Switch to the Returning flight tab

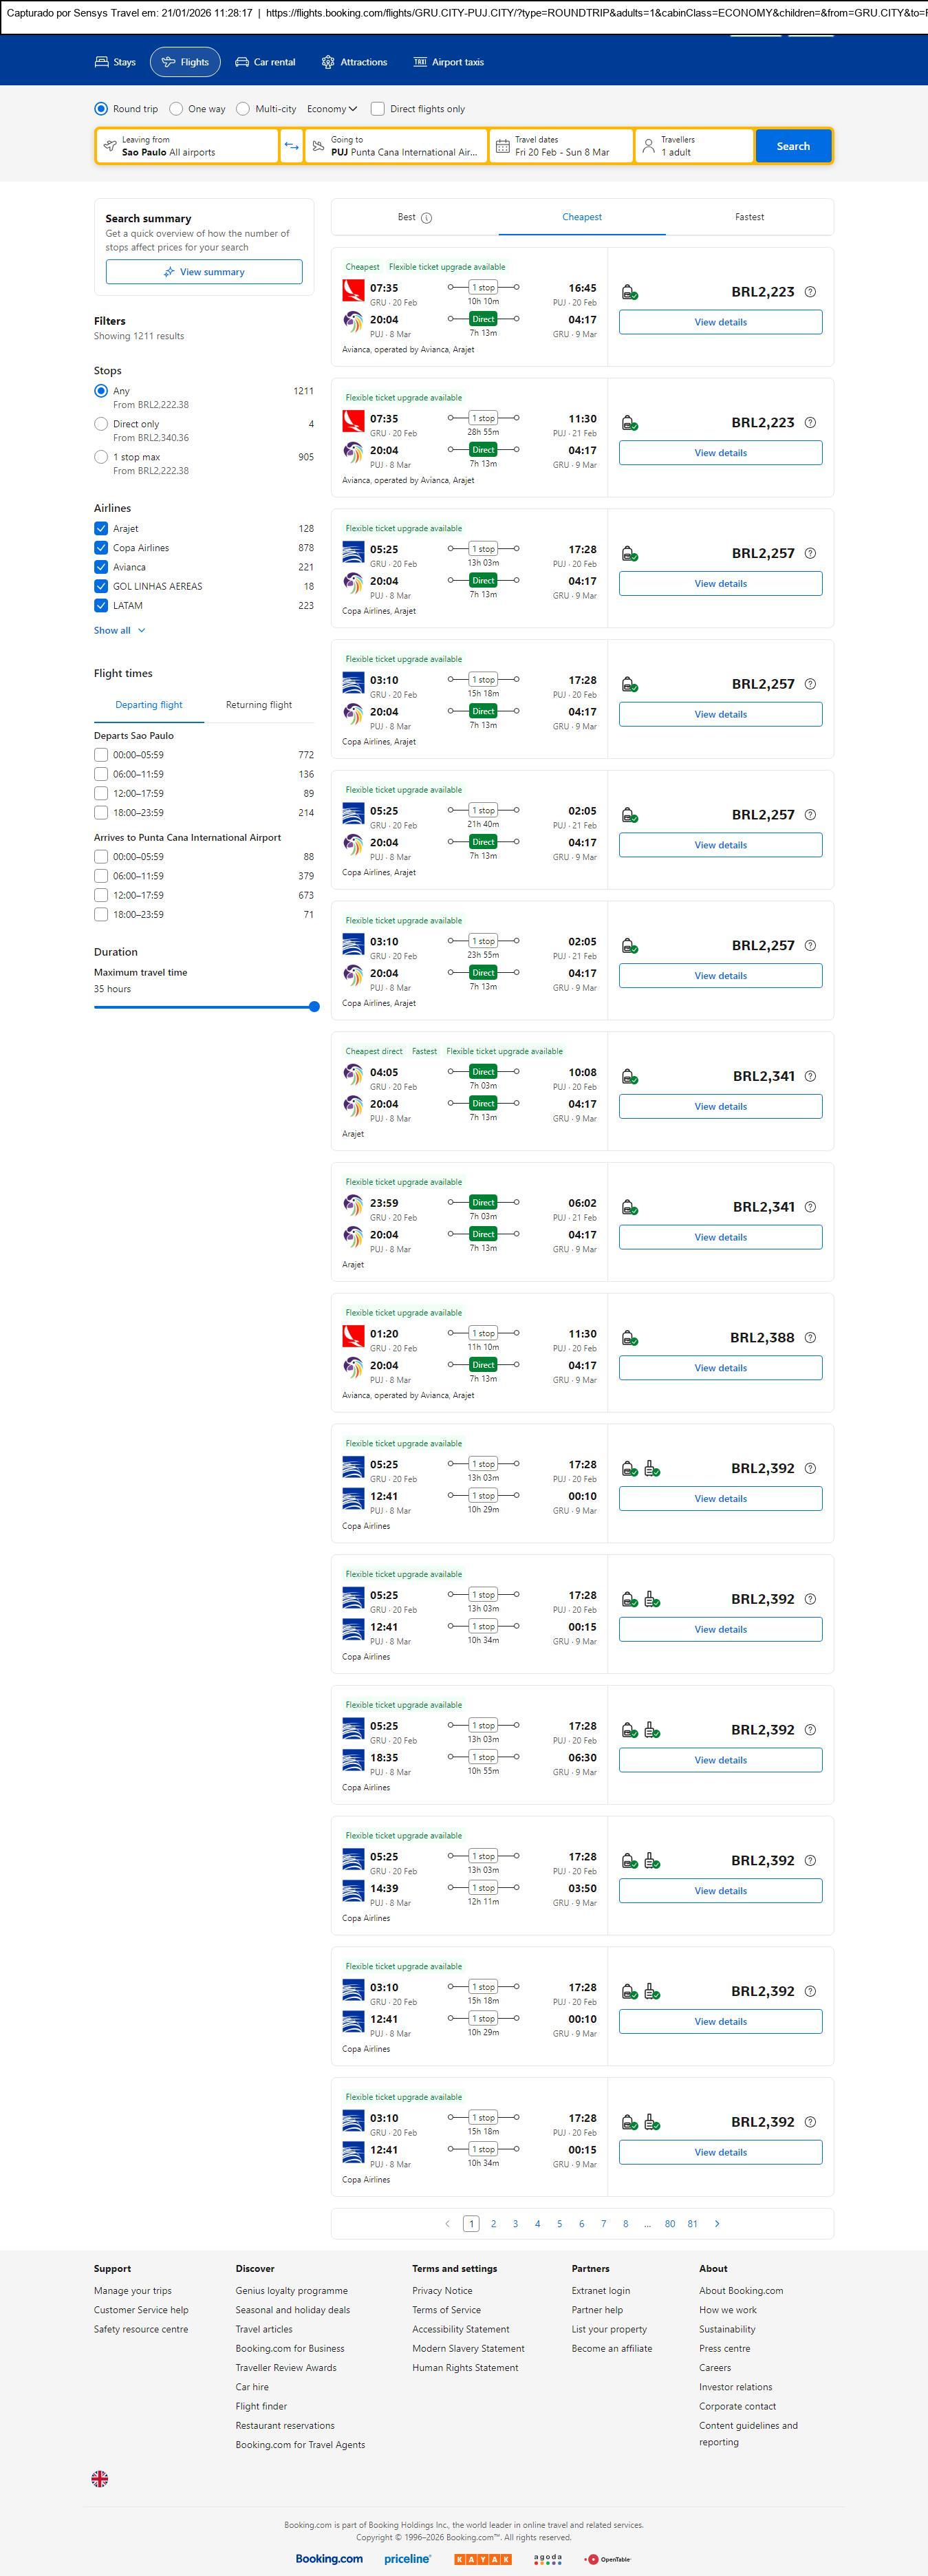click(259, 705)
